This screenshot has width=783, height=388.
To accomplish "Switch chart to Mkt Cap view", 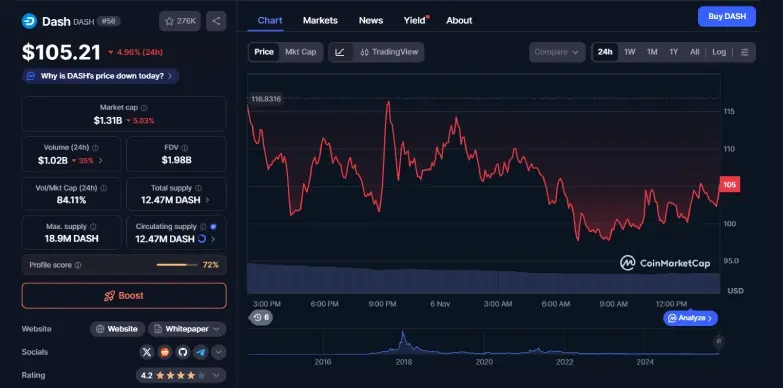I will tap(301, 52).
